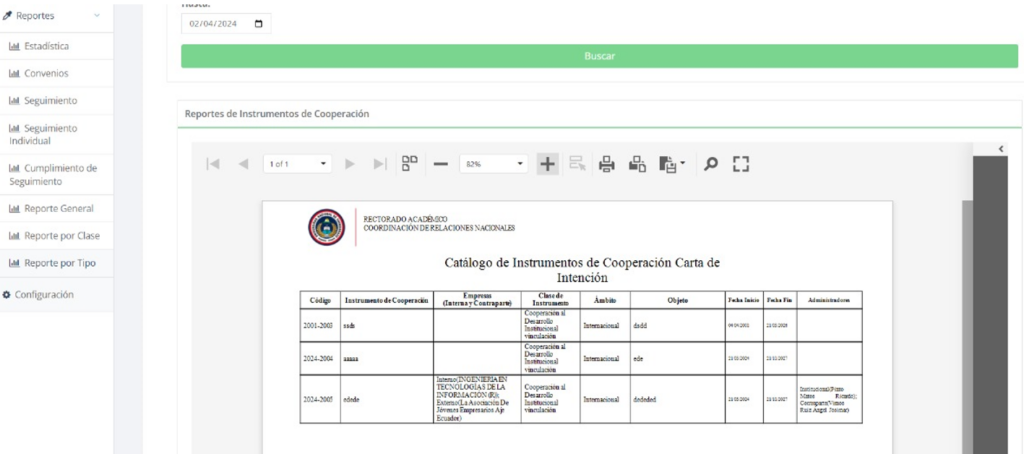Click the Código column header
Image resolution: width=1024 pixels, height=454 pixels.
[320, 300]
